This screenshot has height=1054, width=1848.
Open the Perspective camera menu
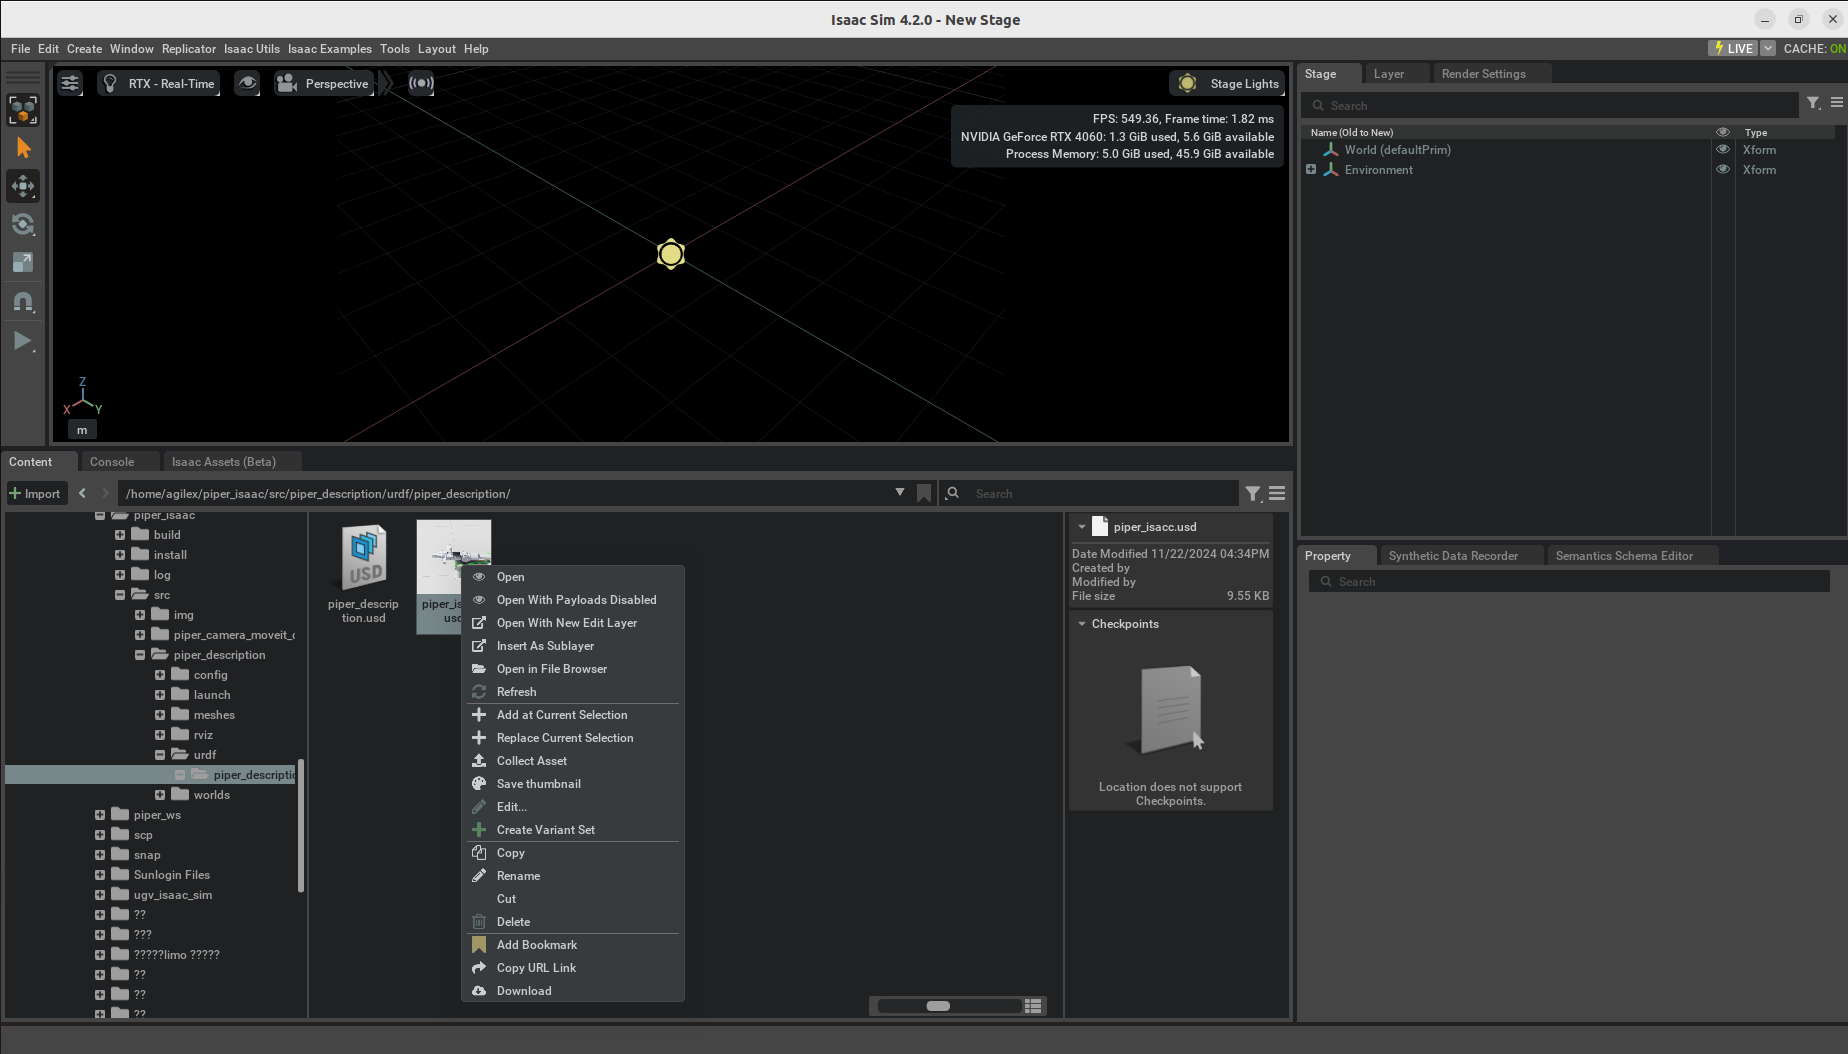pyautogui.click(x=324, y=84)
